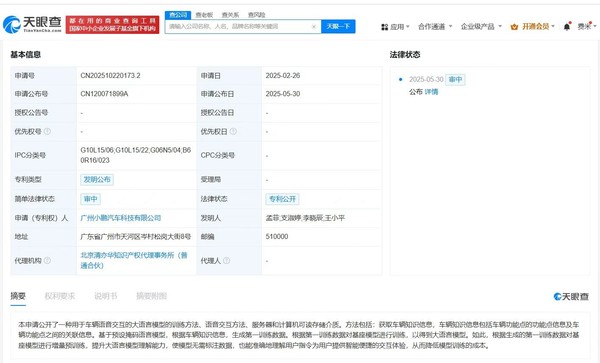Image resolution: width=600 pixels, height=363 pixels.
Task: Click the help icon beside 优先权号
Action: (x=47, y=131)
